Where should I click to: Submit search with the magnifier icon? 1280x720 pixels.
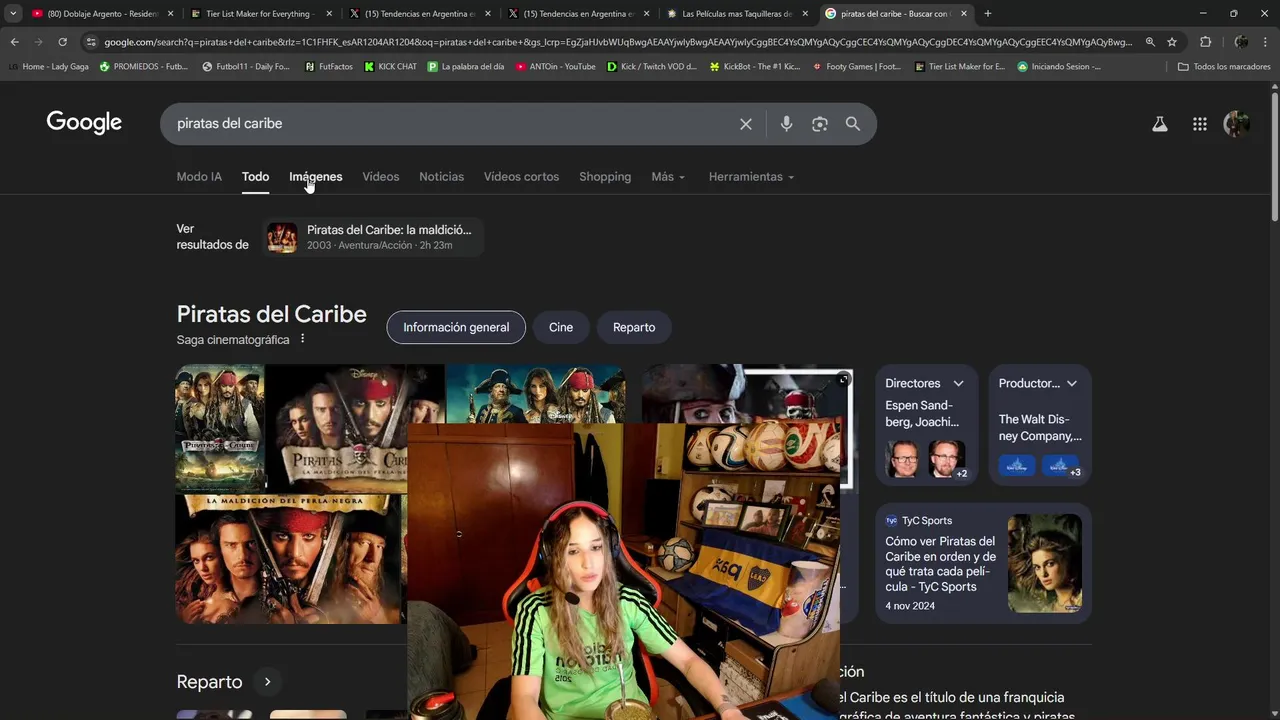click(x=853, y=124)
